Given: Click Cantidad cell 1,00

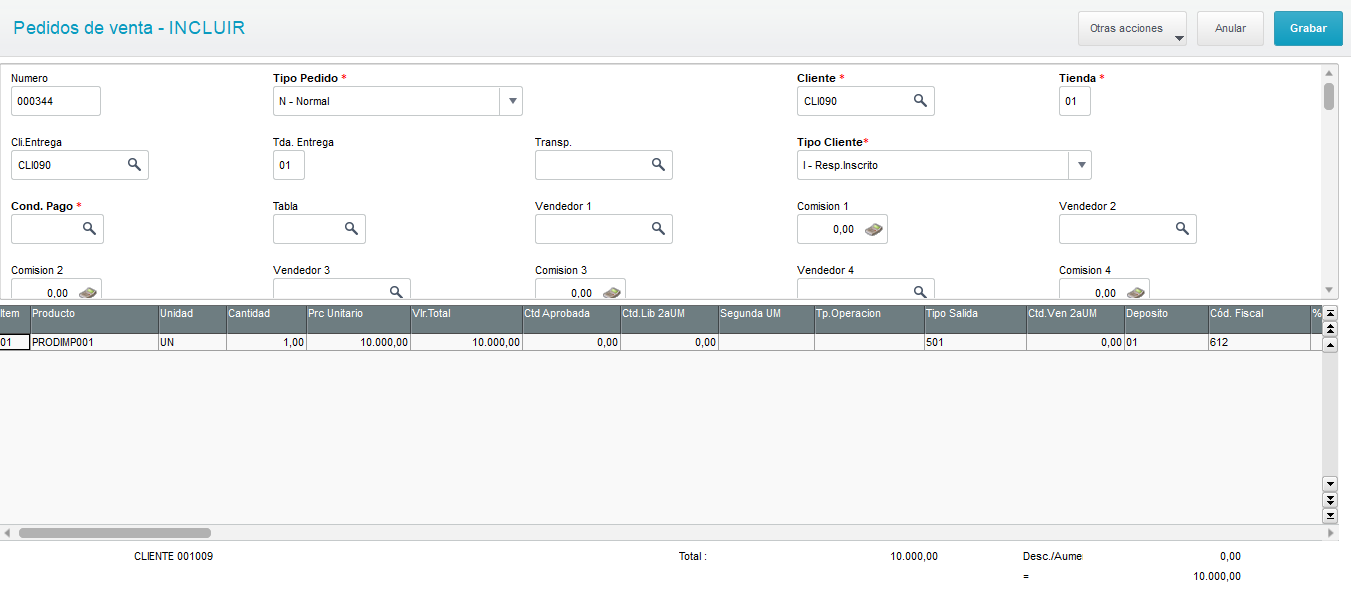Looking at the screenshot, I should (x=266, y=342).
